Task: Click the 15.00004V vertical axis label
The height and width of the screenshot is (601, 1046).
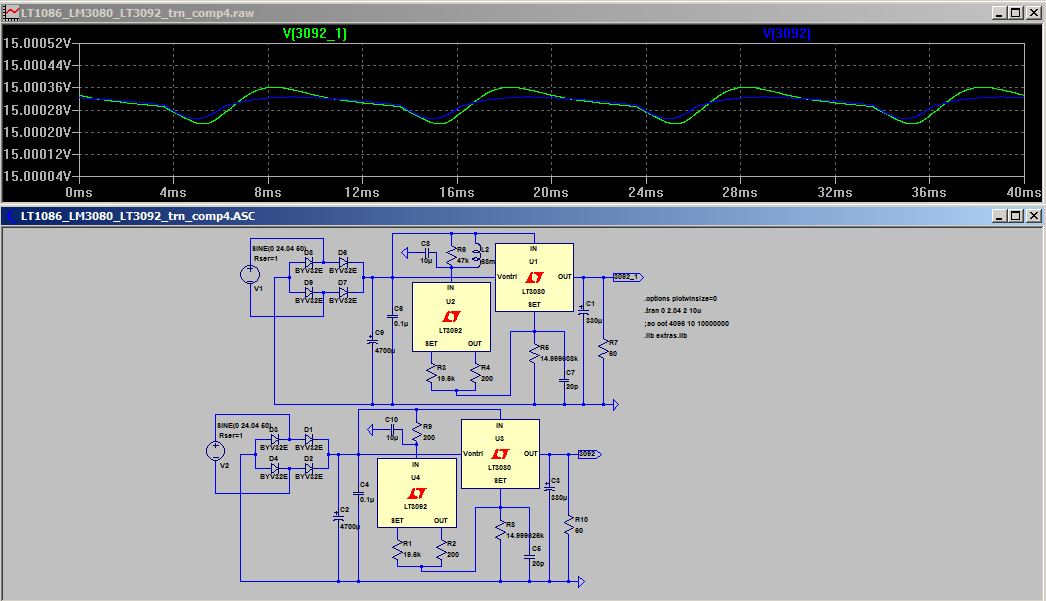Action: click(x=37, y=176)
